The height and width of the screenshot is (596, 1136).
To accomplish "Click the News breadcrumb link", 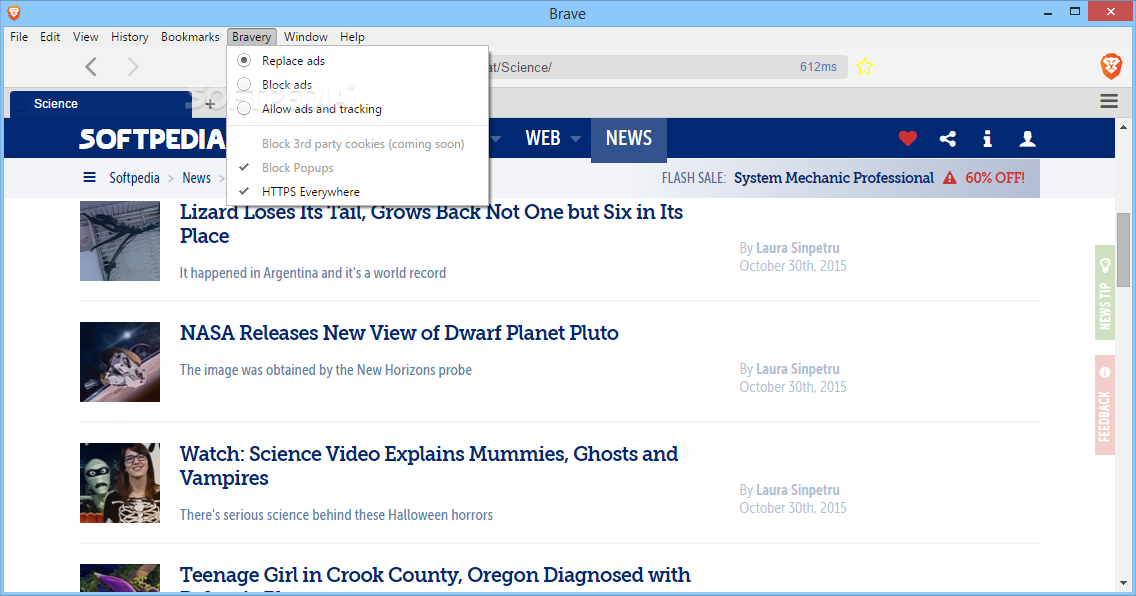I will pyautogui.click(x=196, y=178).
